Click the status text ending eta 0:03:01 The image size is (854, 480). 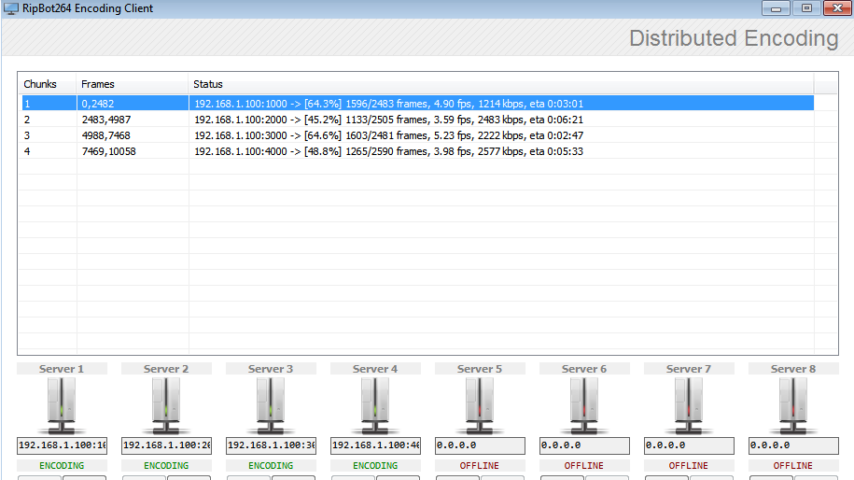point(389,104)
